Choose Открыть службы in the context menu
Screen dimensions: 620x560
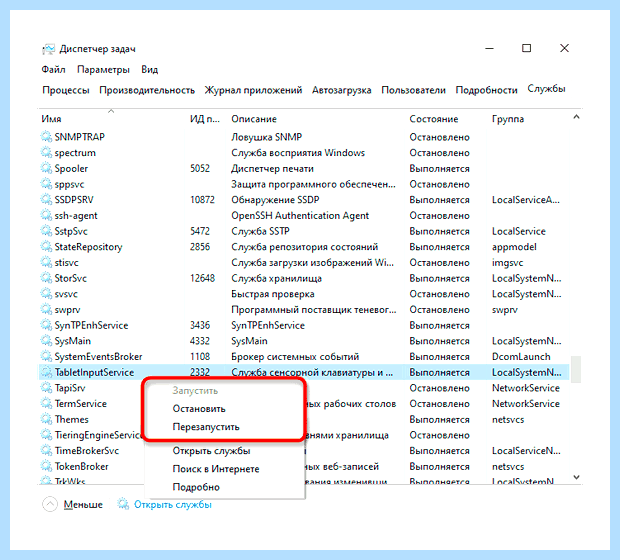[x=212, y=451]
